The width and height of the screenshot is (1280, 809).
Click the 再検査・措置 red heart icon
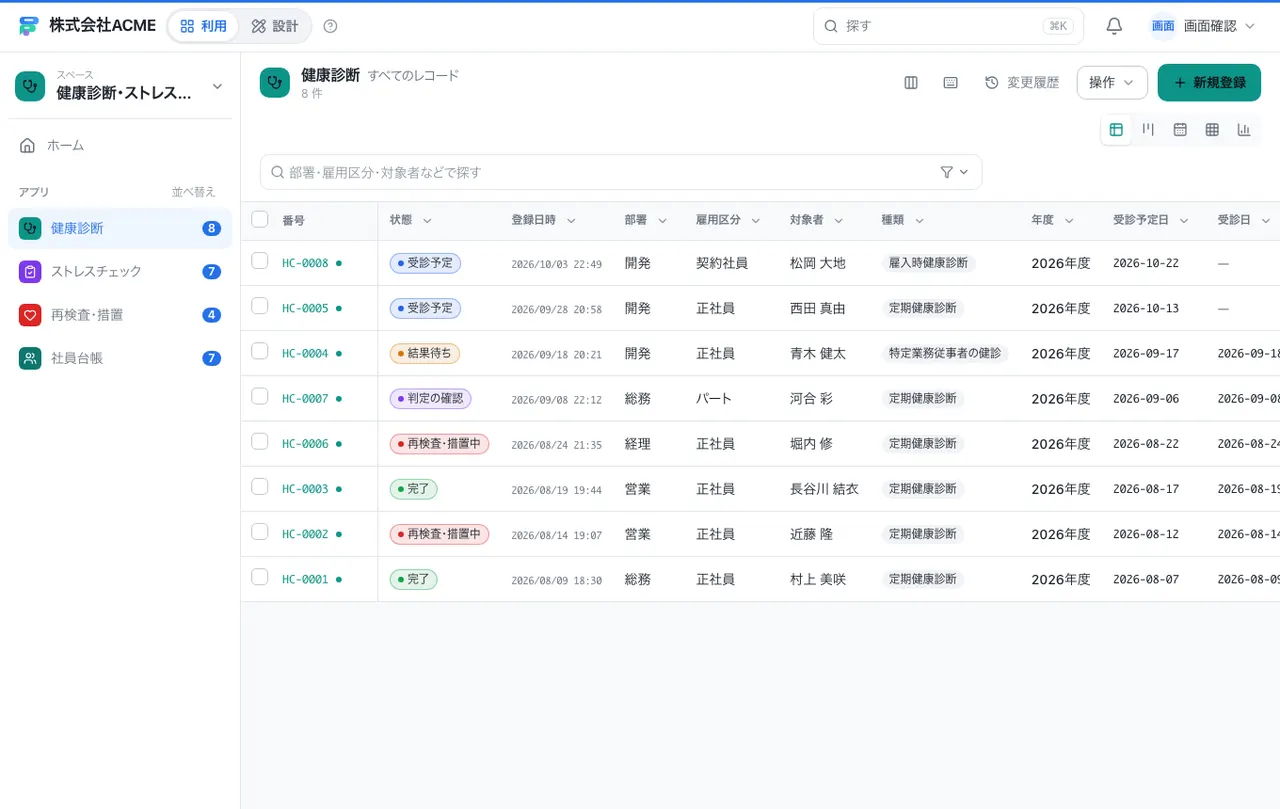tap(30, 315)
